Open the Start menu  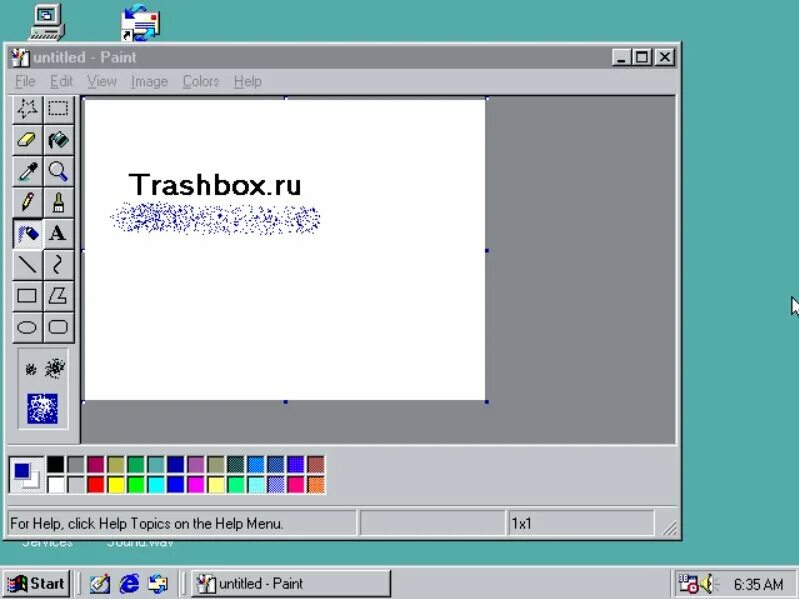point(36,583)
